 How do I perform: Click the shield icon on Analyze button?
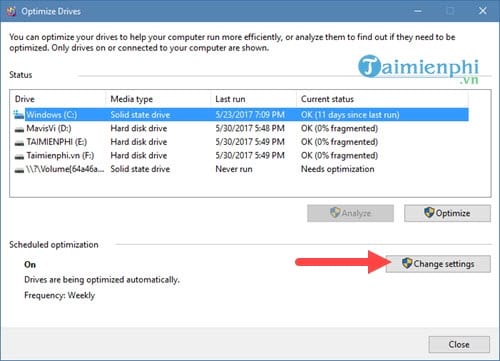click(x=335, y=212)
